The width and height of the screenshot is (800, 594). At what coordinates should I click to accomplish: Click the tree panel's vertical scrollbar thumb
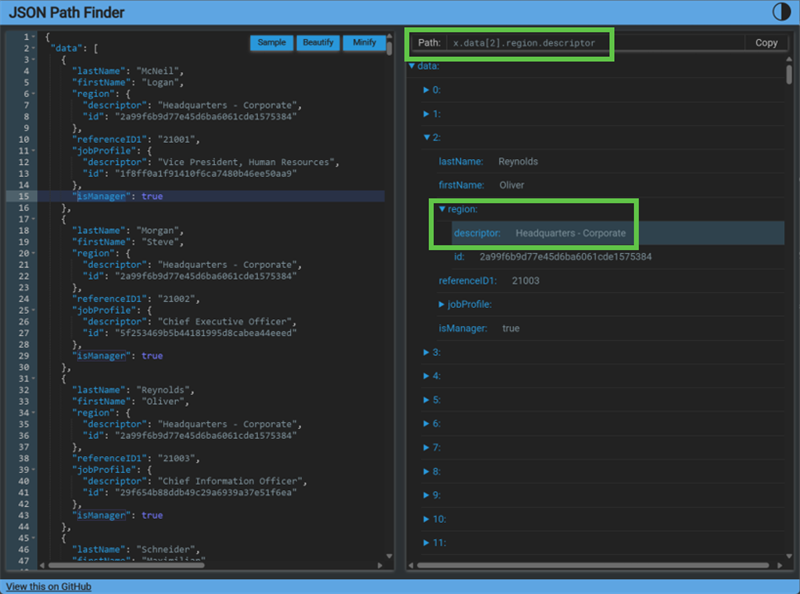click(x=789, y=75)
